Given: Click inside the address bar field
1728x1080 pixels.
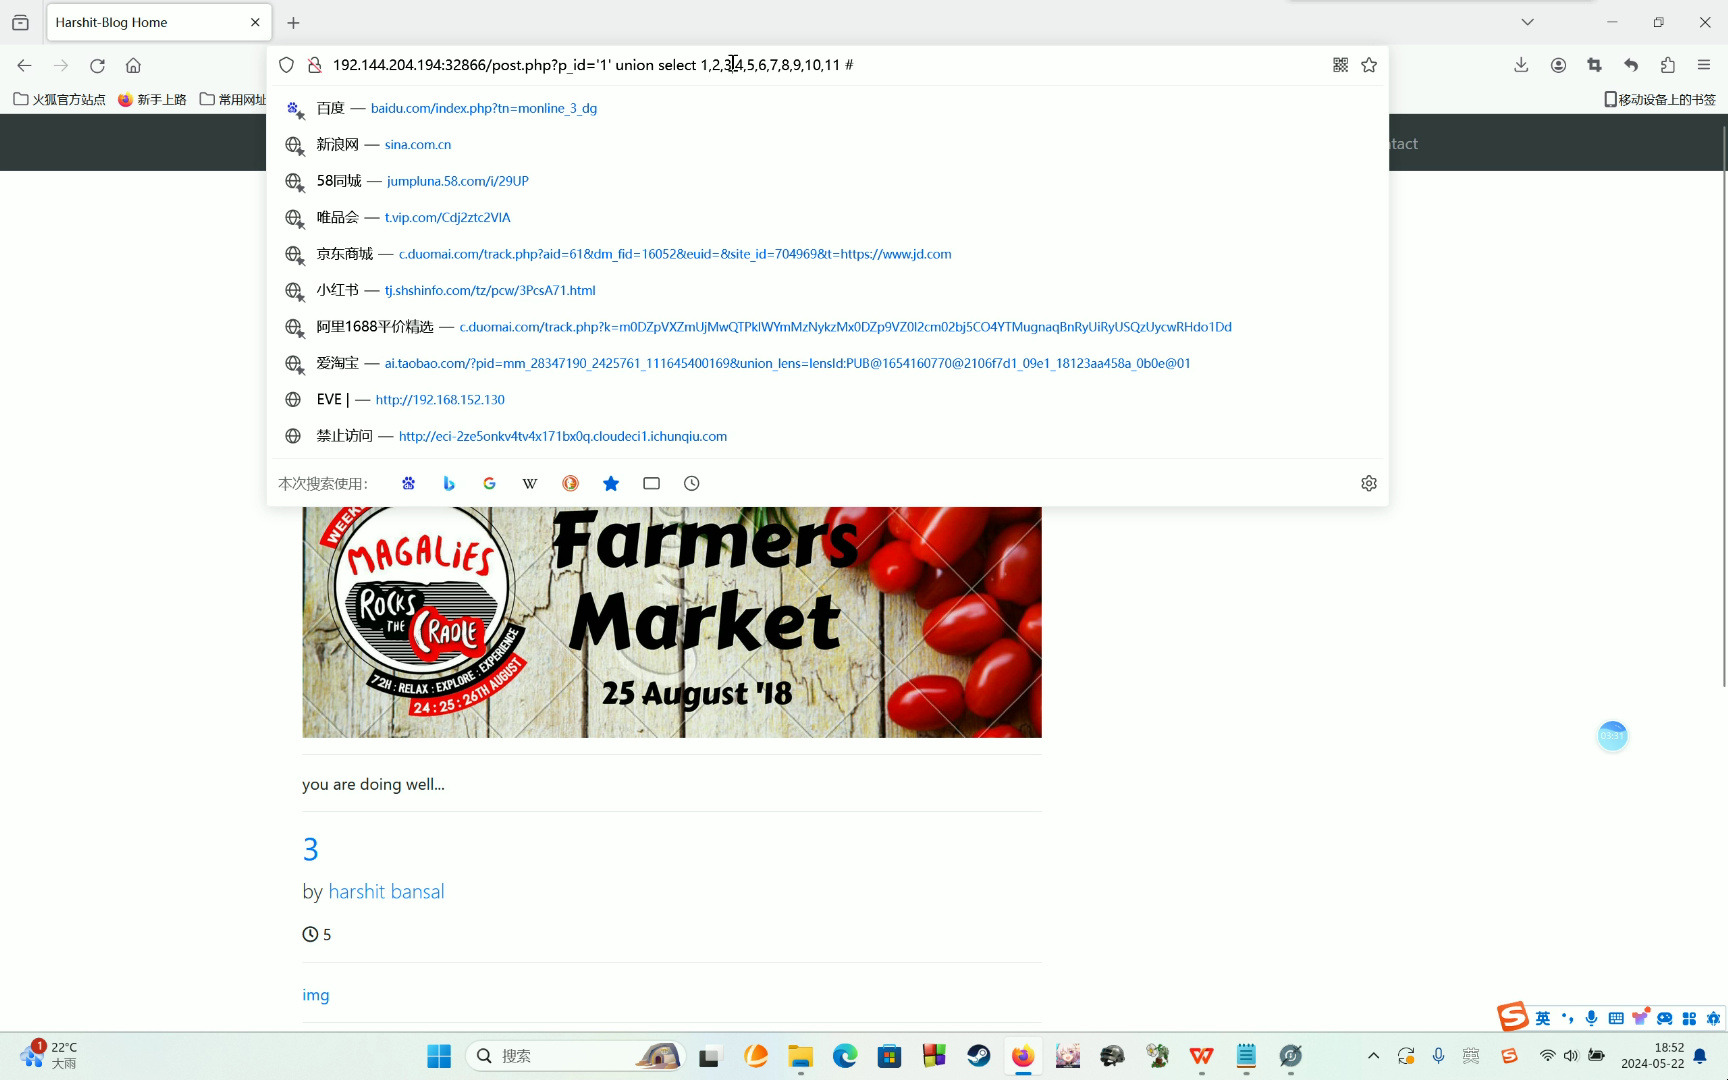Looking at the screenshot, I should click(x=700, y=64).
